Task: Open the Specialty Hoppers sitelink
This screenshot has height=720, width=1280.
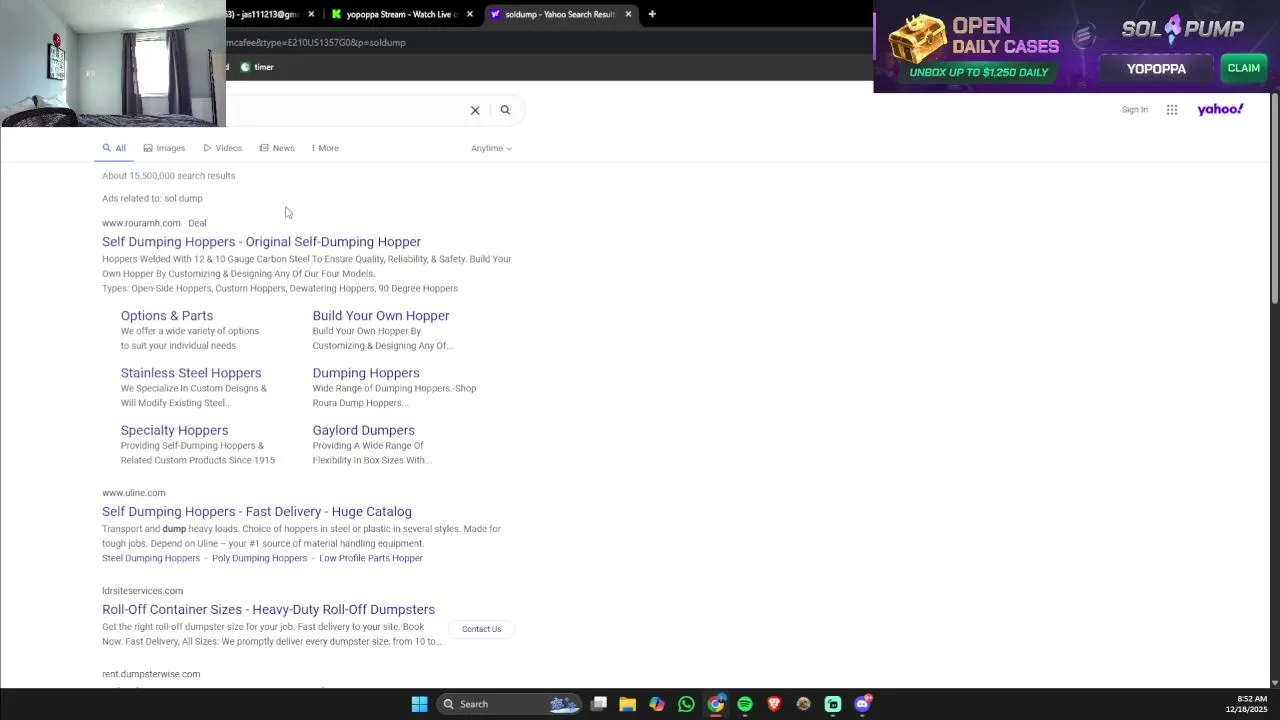Action: [174, 430]
